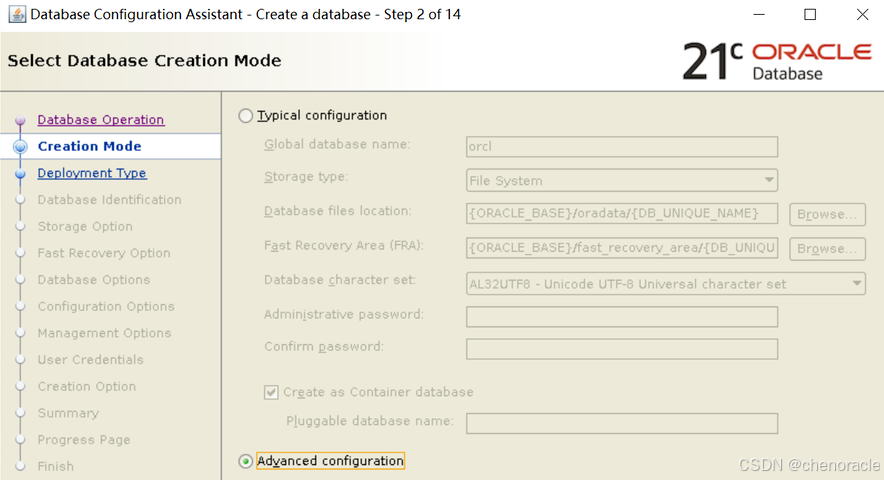Select the Advanced configuration radio button
This screenshot has height=480, width=884.
[x=246, y=461]
